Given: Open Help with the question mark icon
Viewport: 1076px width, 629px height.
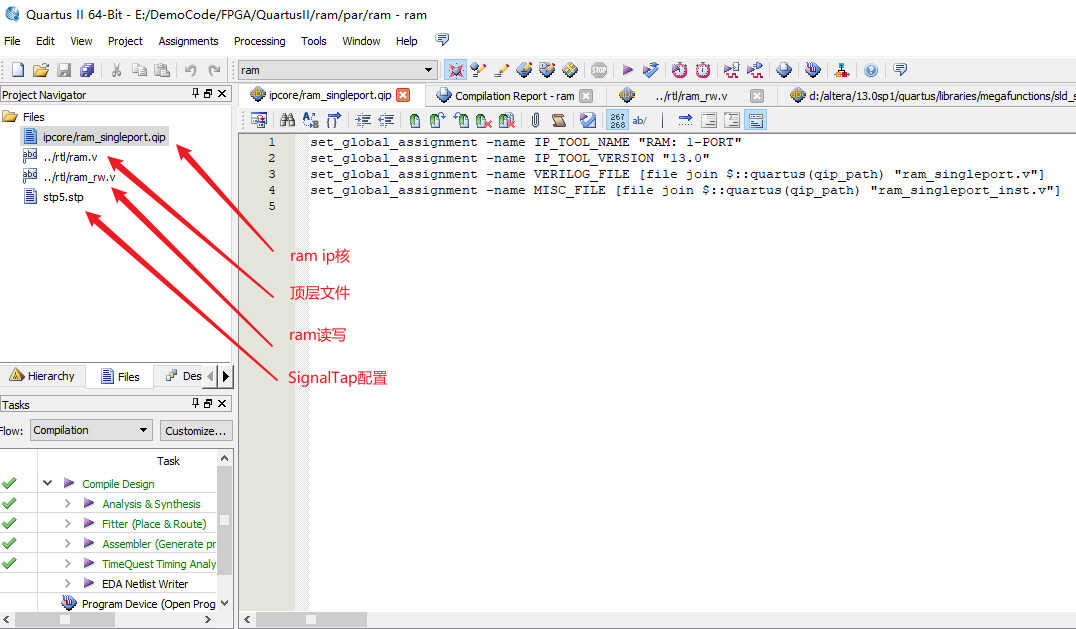Looking at the screenshot, I should 871,70.
